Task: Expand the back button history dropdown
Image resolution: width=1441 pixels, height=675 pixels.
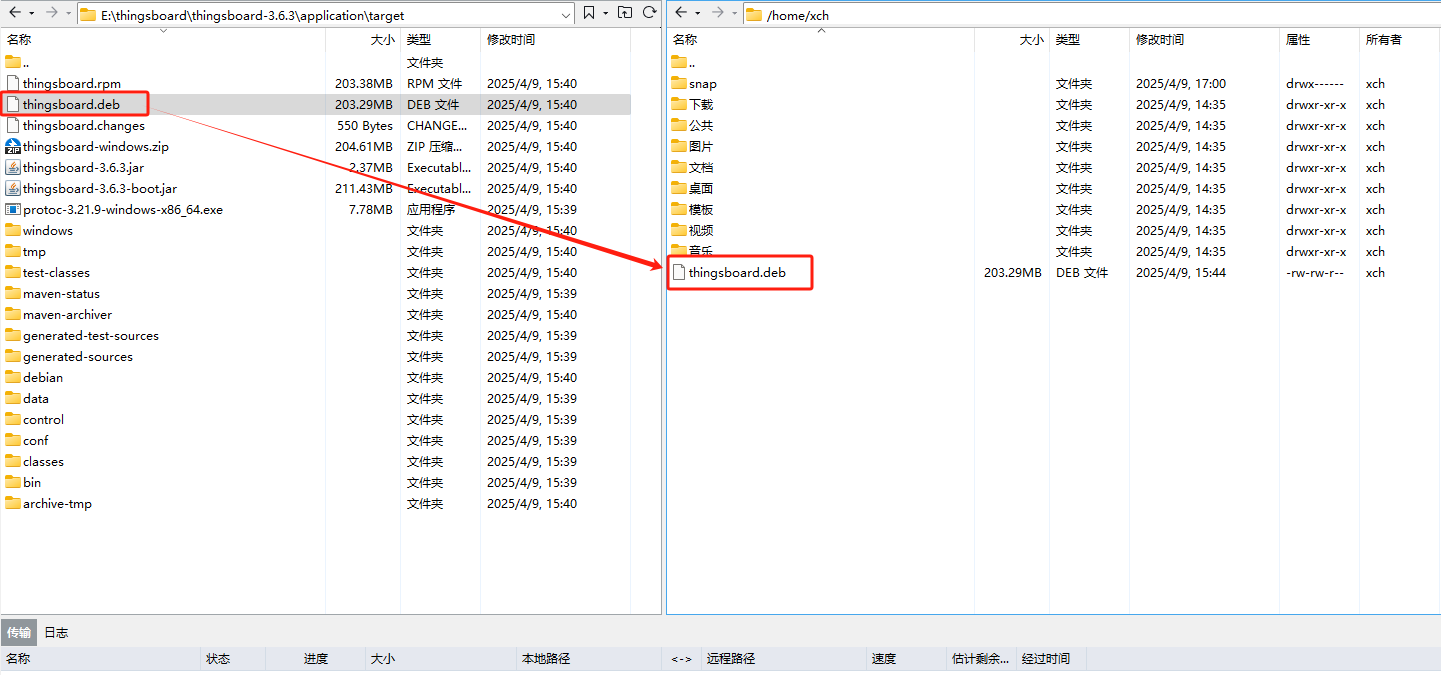Action: pos(33,14)
